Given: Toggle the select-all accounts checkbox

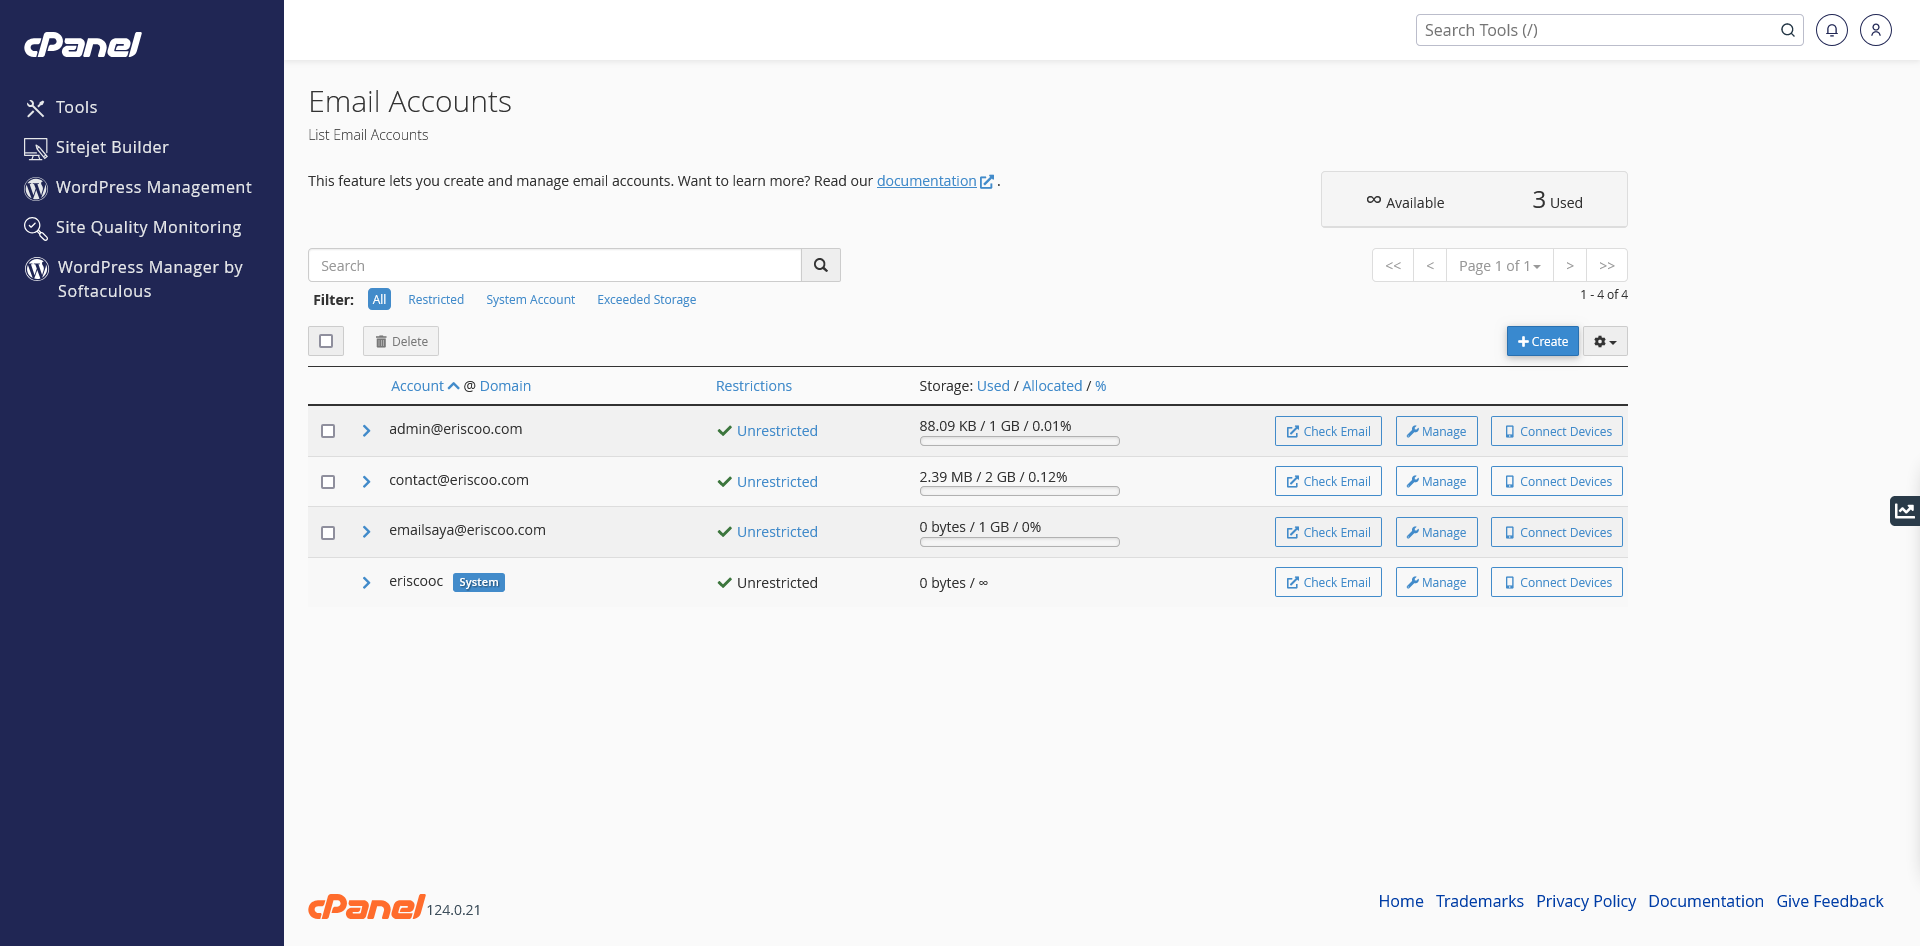Looking at the screenshot, I should tap(326, 341).
